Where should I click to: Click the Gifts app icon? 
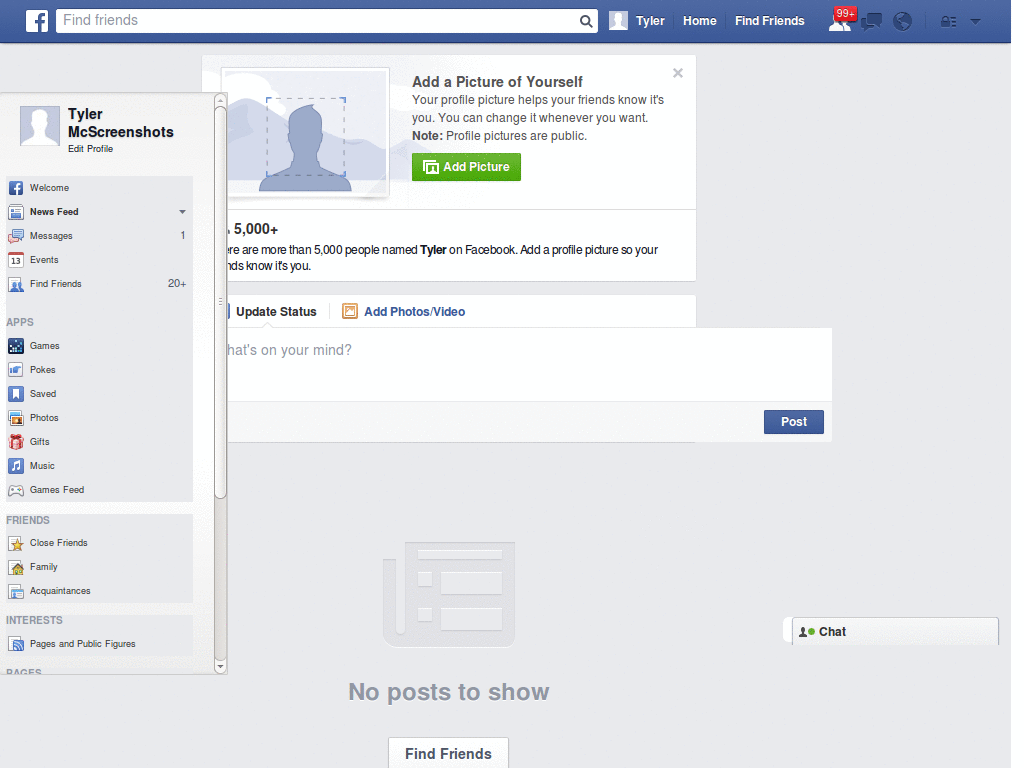16,442
